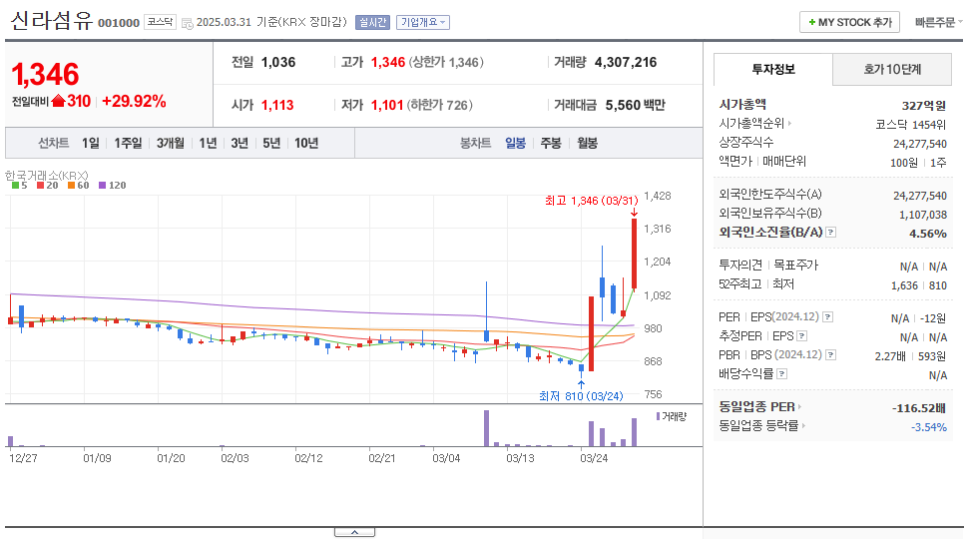This screenshot has width=966, height=539.
Task: Click the MY STOCK 추가 button
Action: 850,22
